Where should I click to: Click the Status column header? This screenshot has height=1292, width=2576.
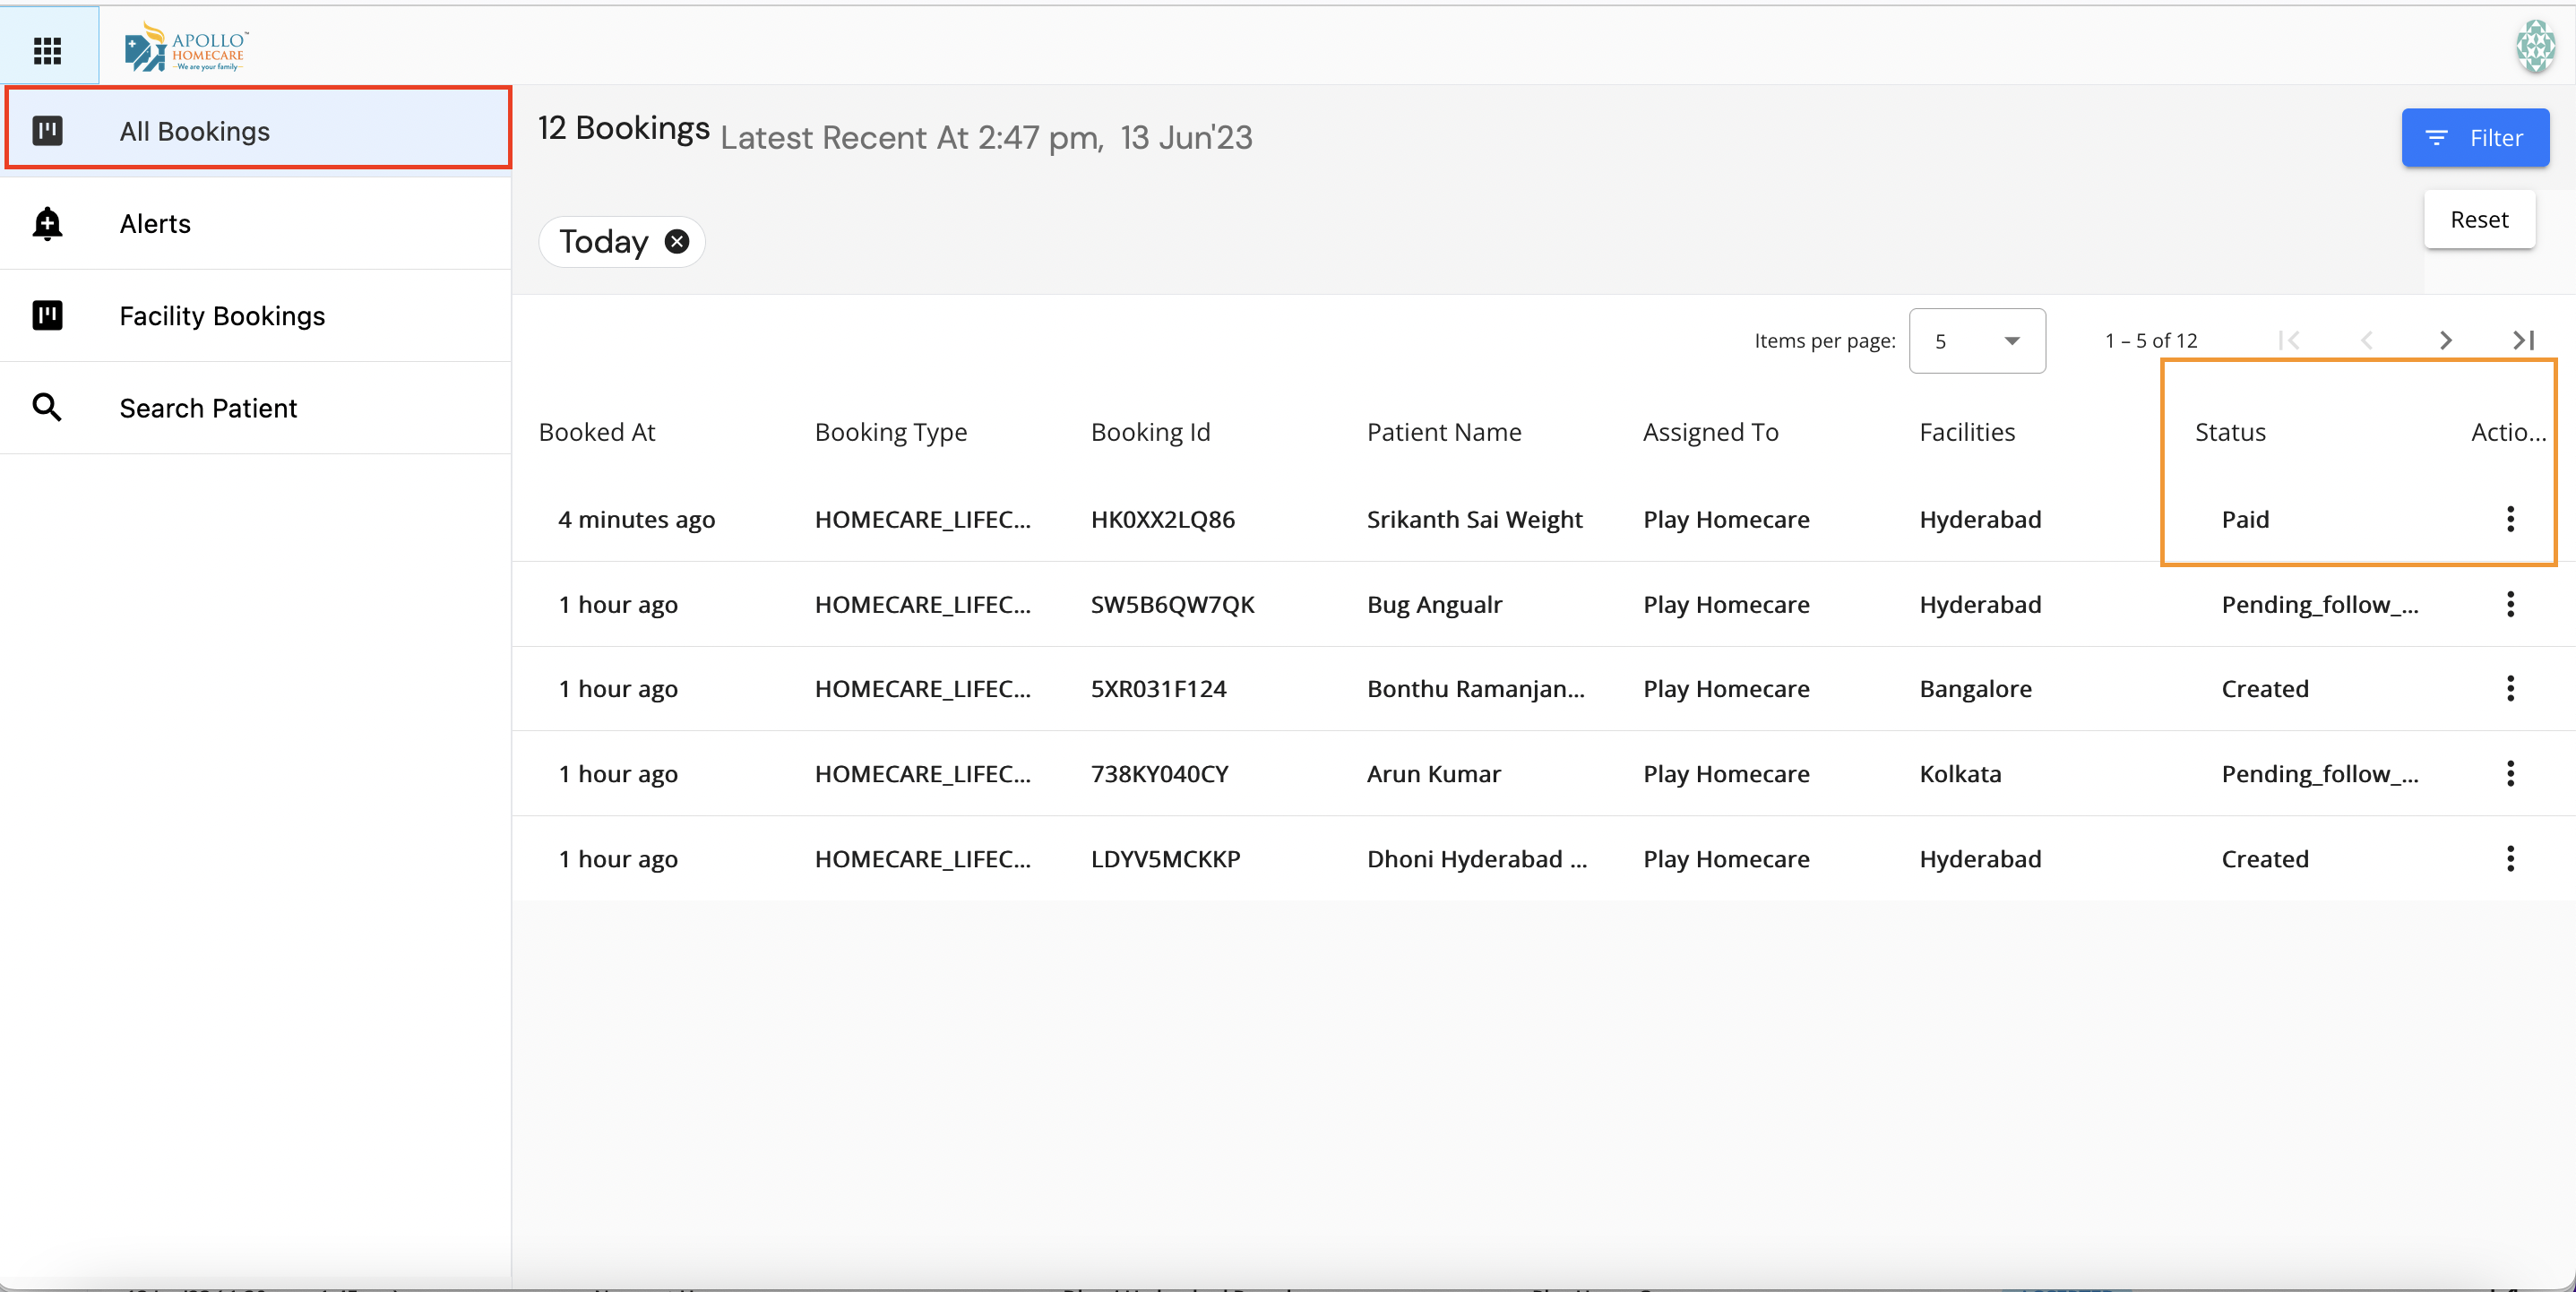(2229, 432)
